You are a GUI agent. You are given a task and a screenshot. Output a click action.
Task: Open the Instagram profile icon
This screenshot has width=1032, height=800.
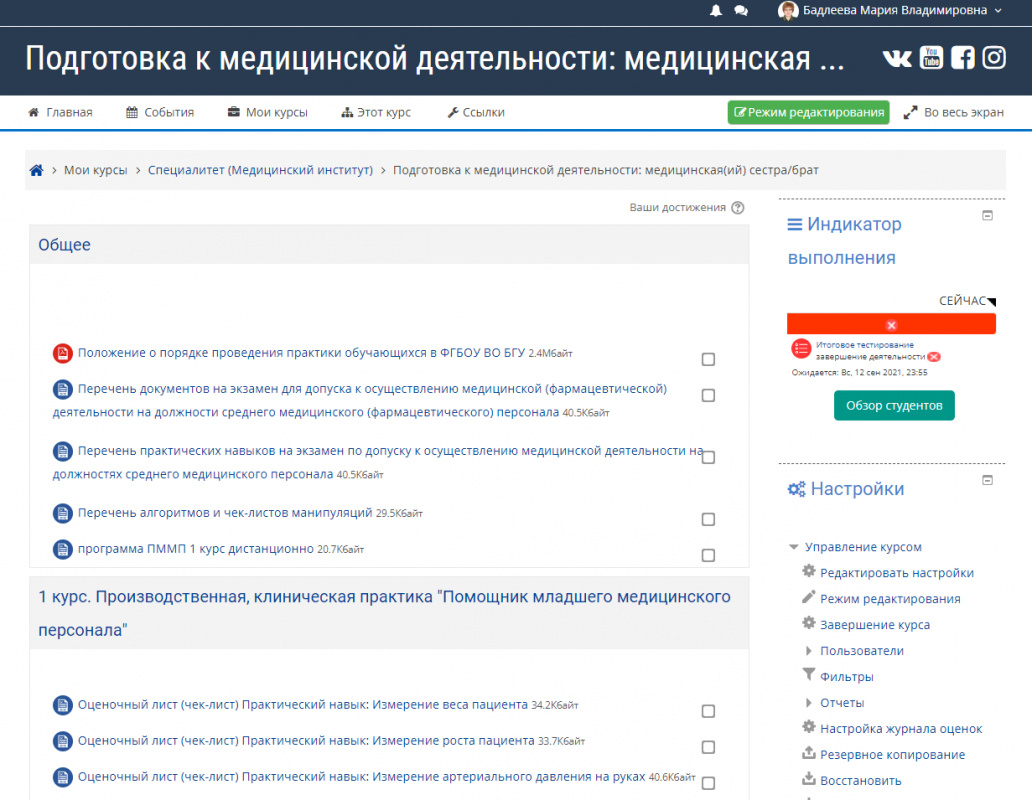click(994, 58)
